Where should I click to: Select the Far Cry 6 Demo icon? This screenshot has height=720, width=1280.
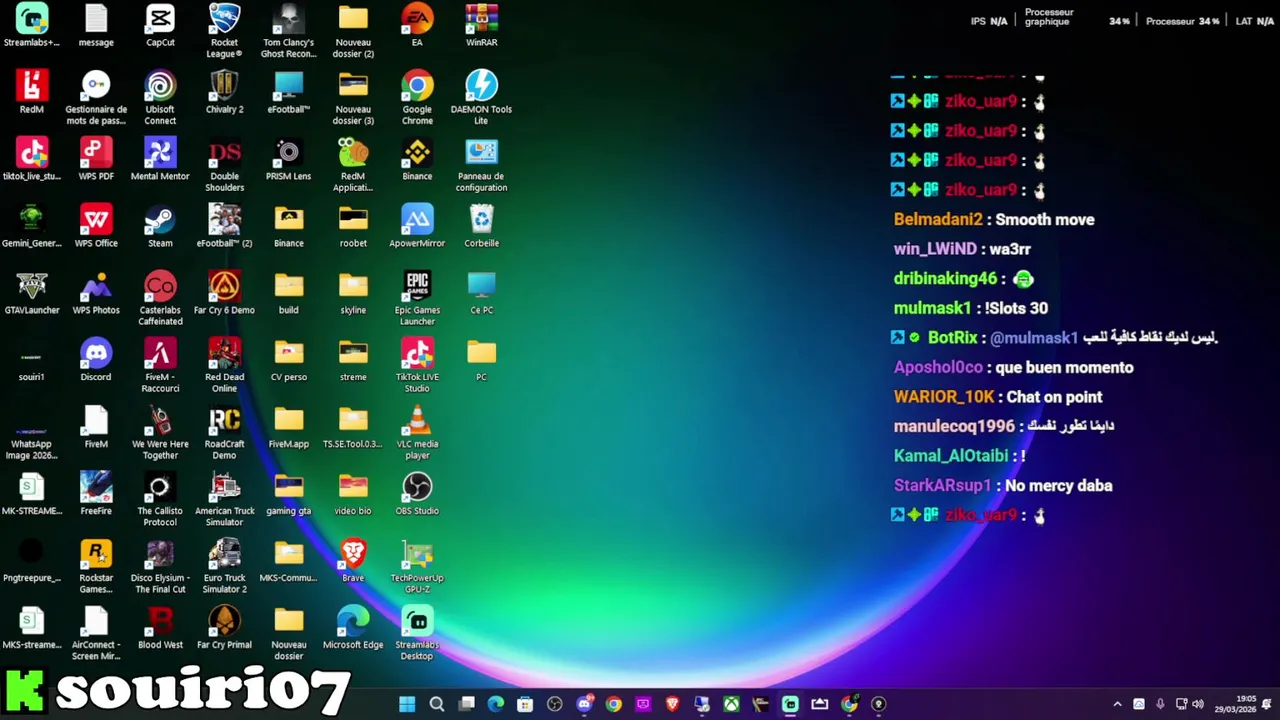point(224,293)
